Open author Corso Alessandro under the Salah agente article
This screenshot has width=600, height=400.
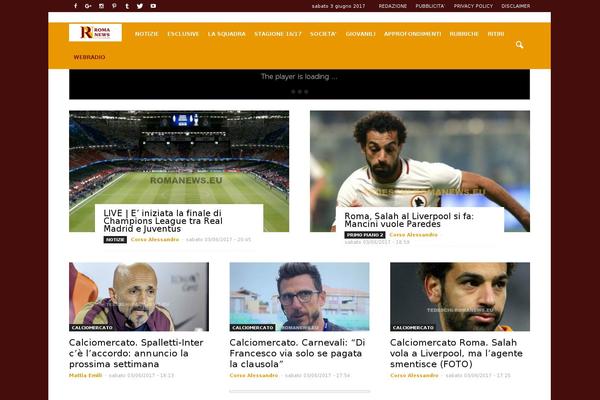click(x=414, y=376)
